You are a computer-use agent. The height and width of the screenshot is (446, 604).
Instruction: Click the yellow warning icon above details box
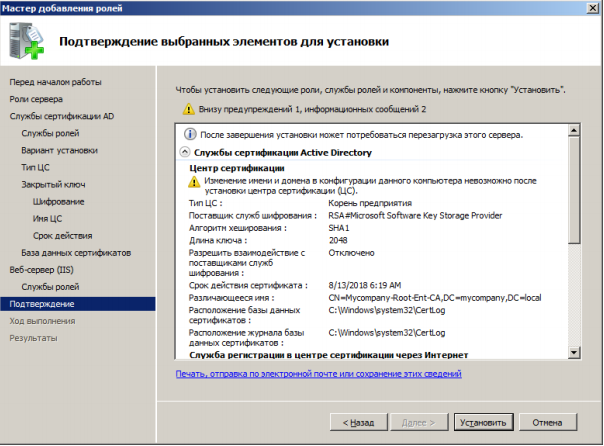[x=187, y=108]
